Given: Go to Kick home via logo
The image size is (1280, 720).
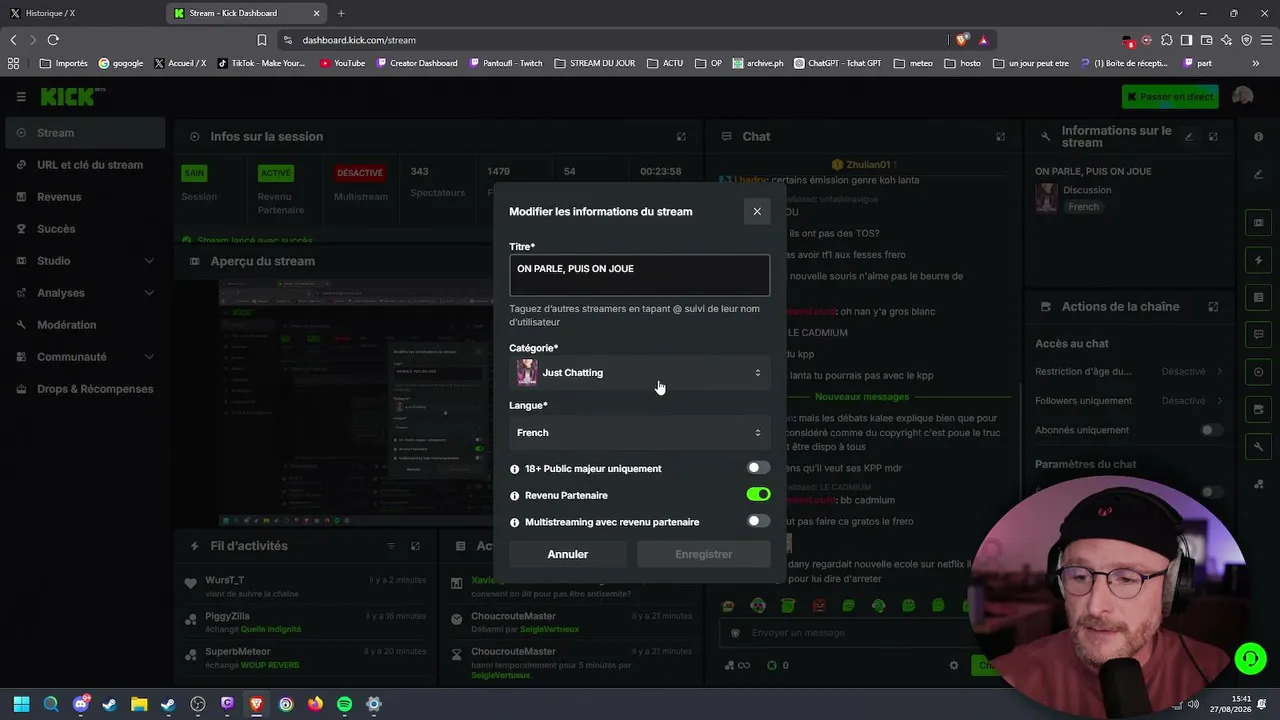Looking at the screenshot, I should pyautogui.click(x=72, y=97).
